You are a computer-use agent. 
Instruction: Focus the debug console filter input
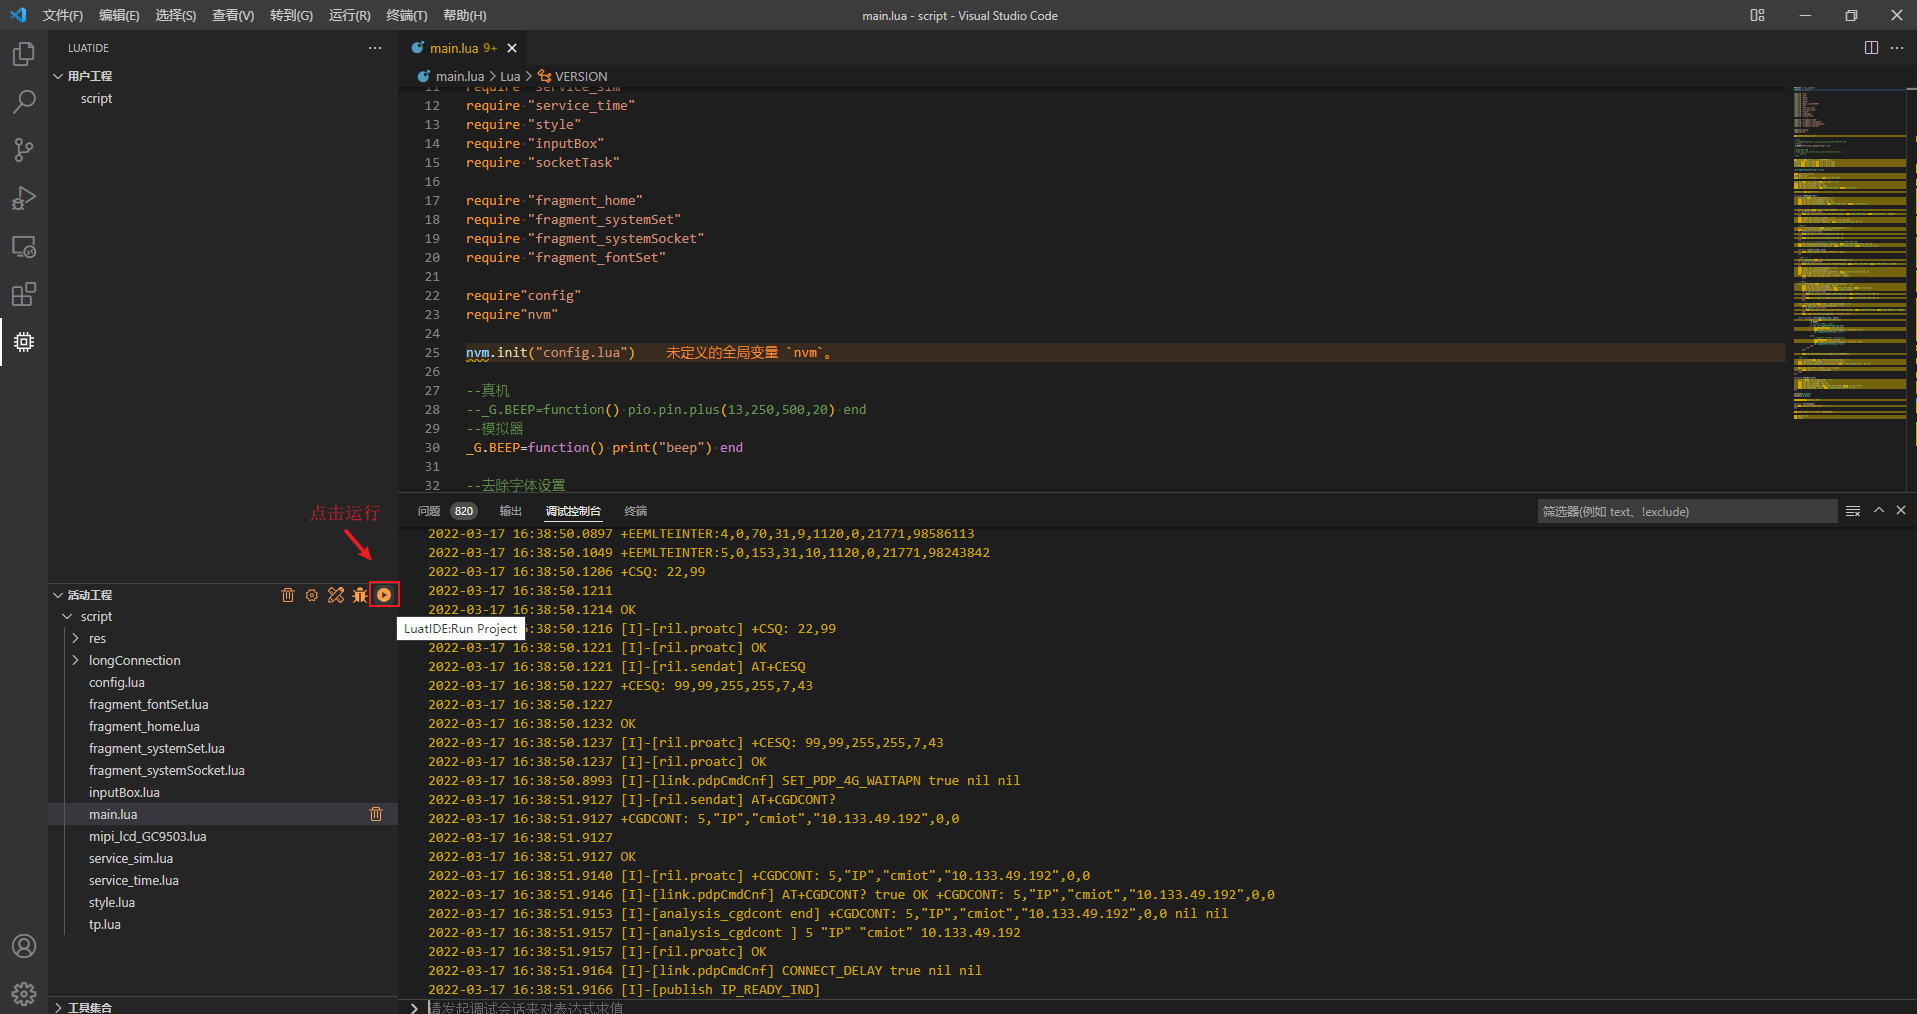point(1687,511)
